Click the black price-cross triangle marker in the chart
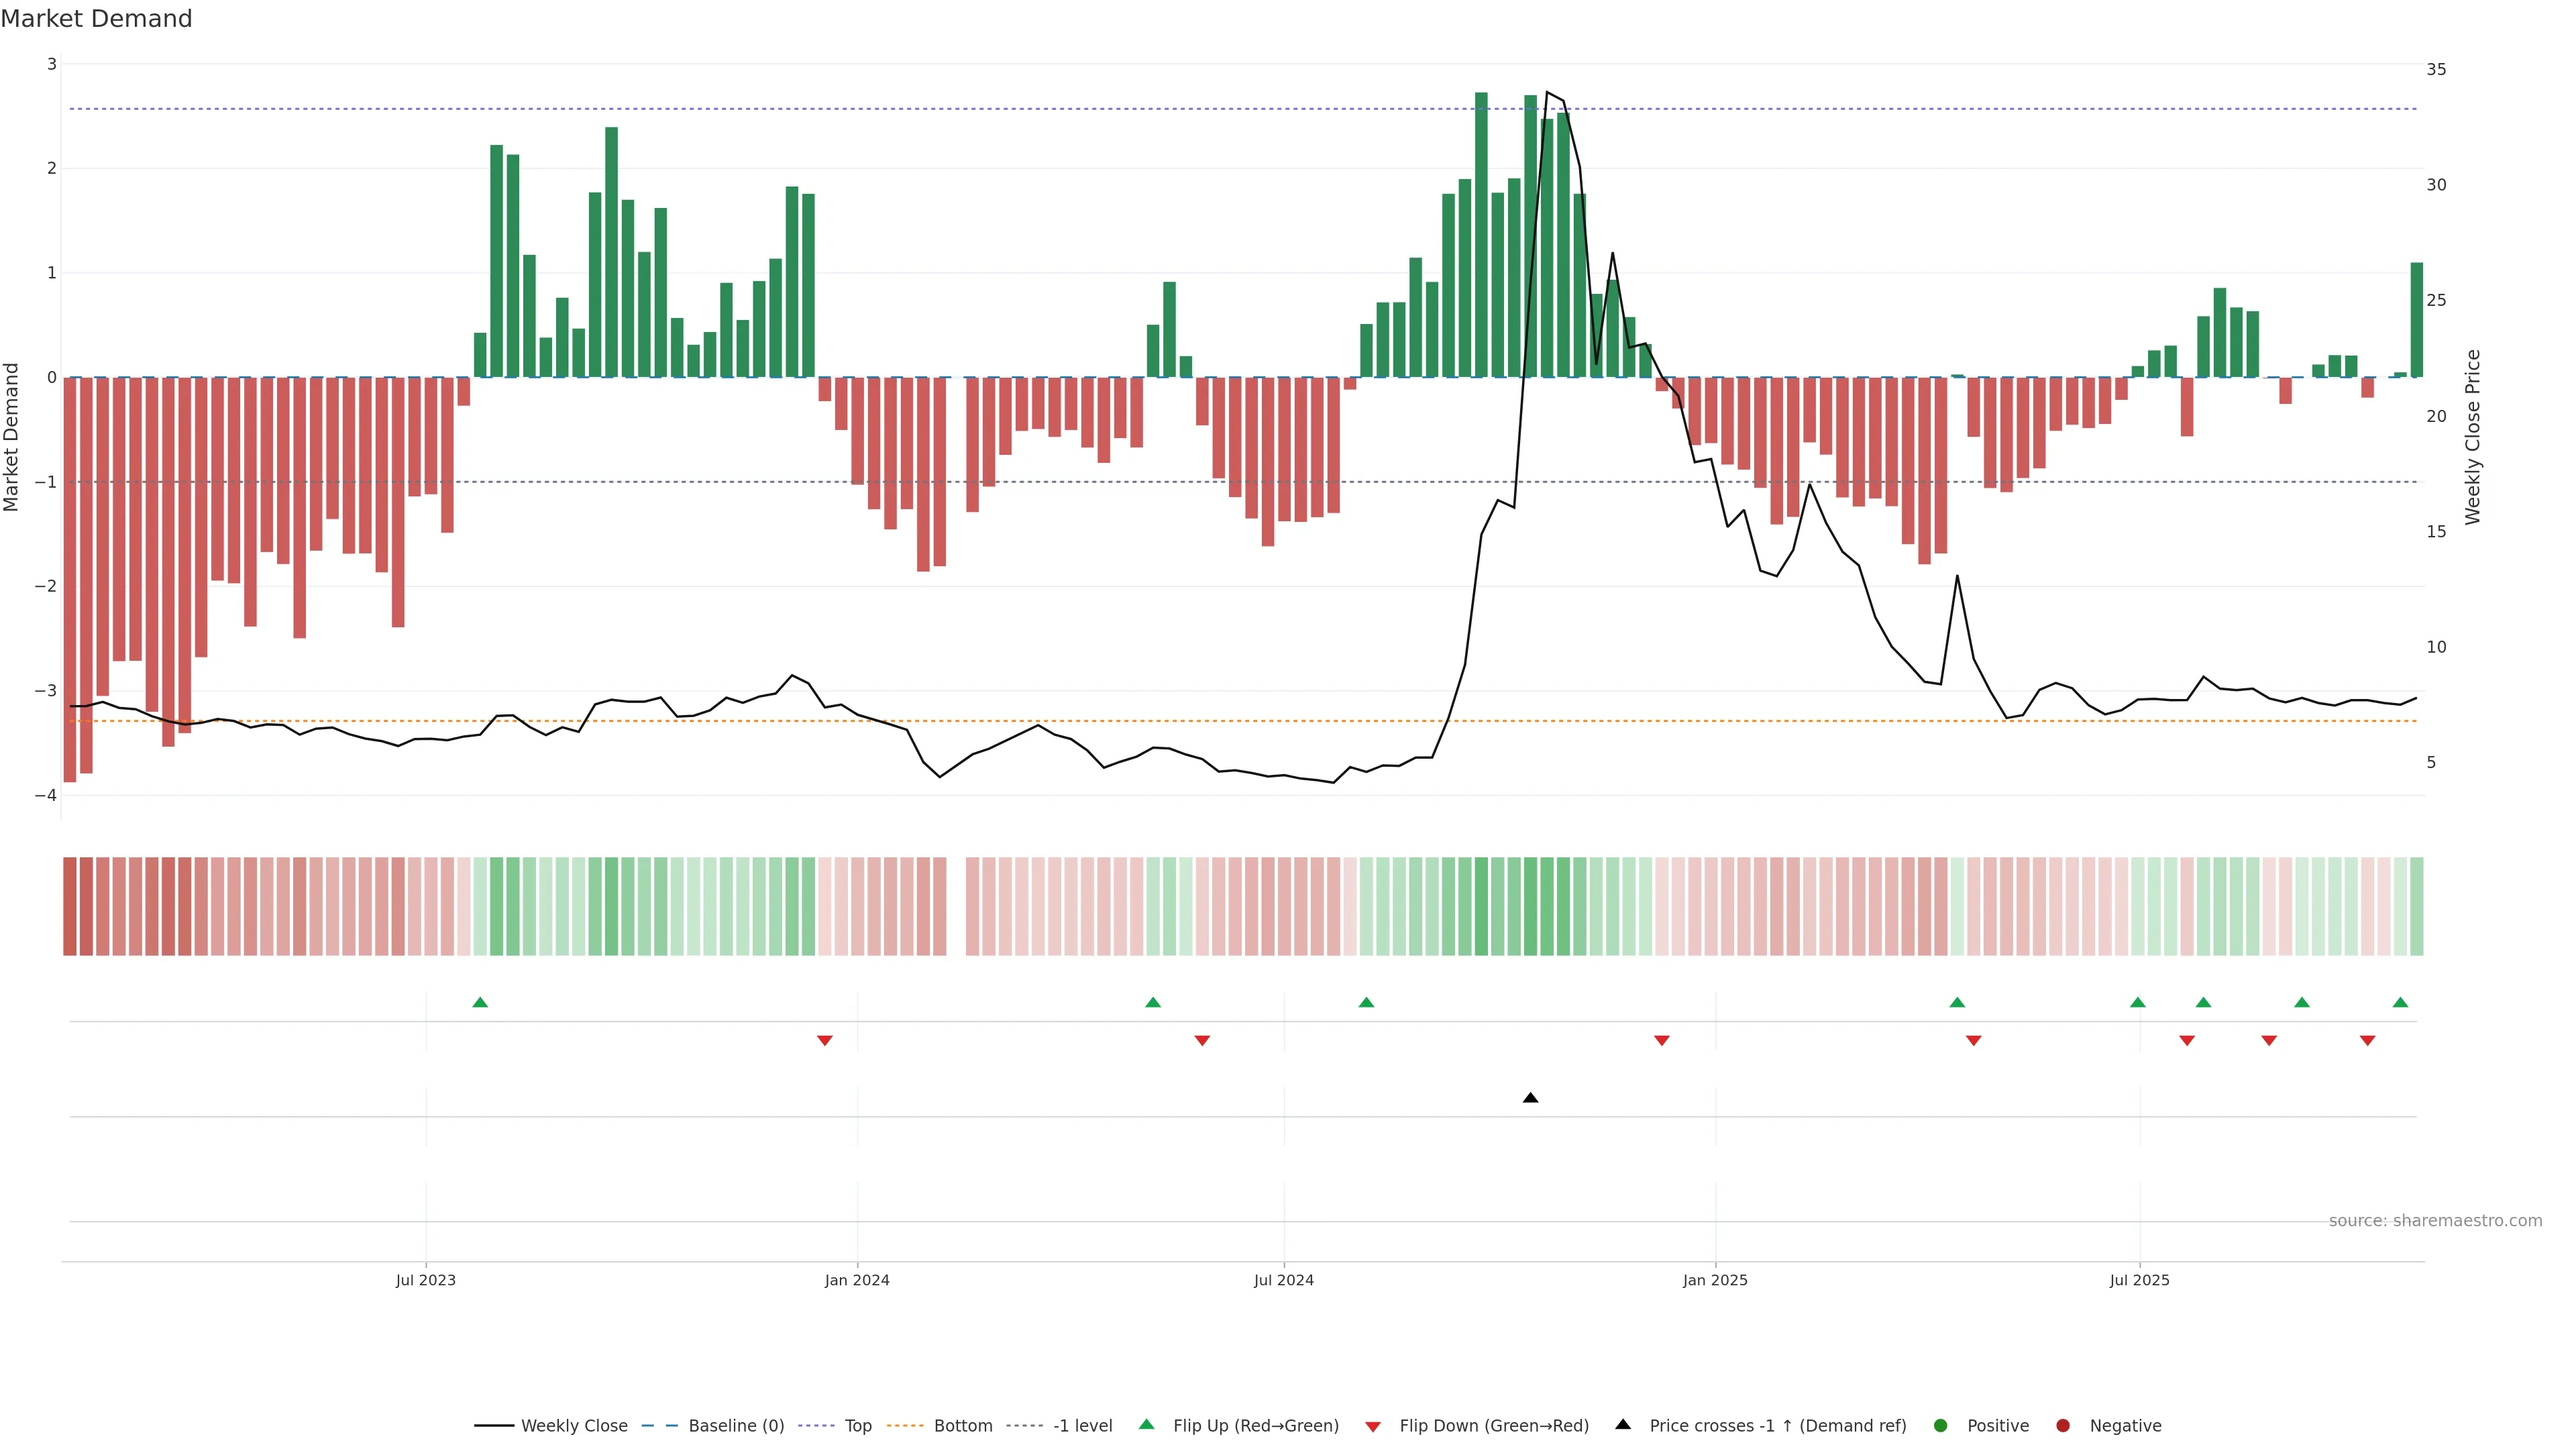2576x1449 pixels. (1530, 1098)
